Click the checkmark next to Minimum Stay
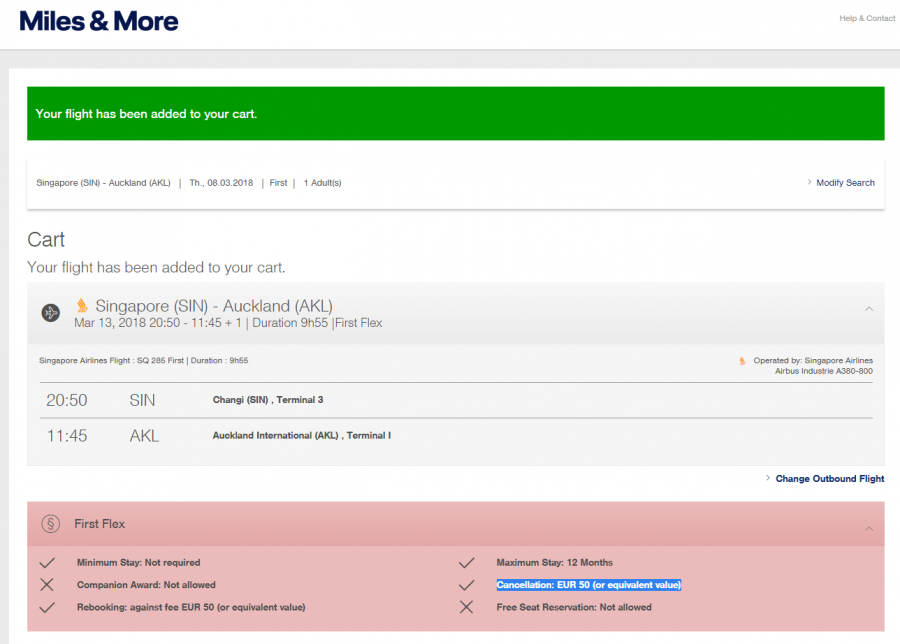900x644 pixels. tap(47, 562)
